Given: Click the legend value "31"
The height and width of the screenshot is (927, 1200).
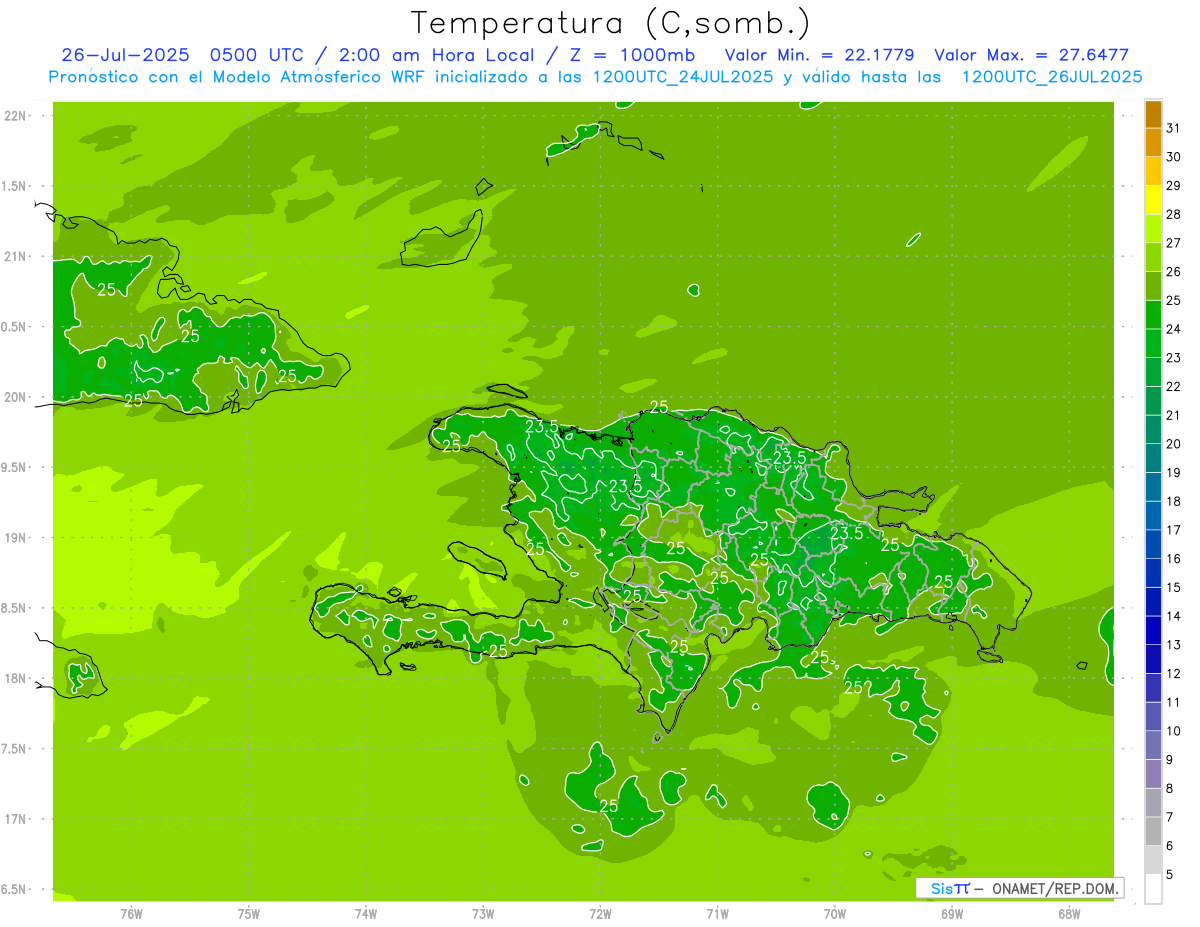Looking at the screenshot, I should point(1174,128).
